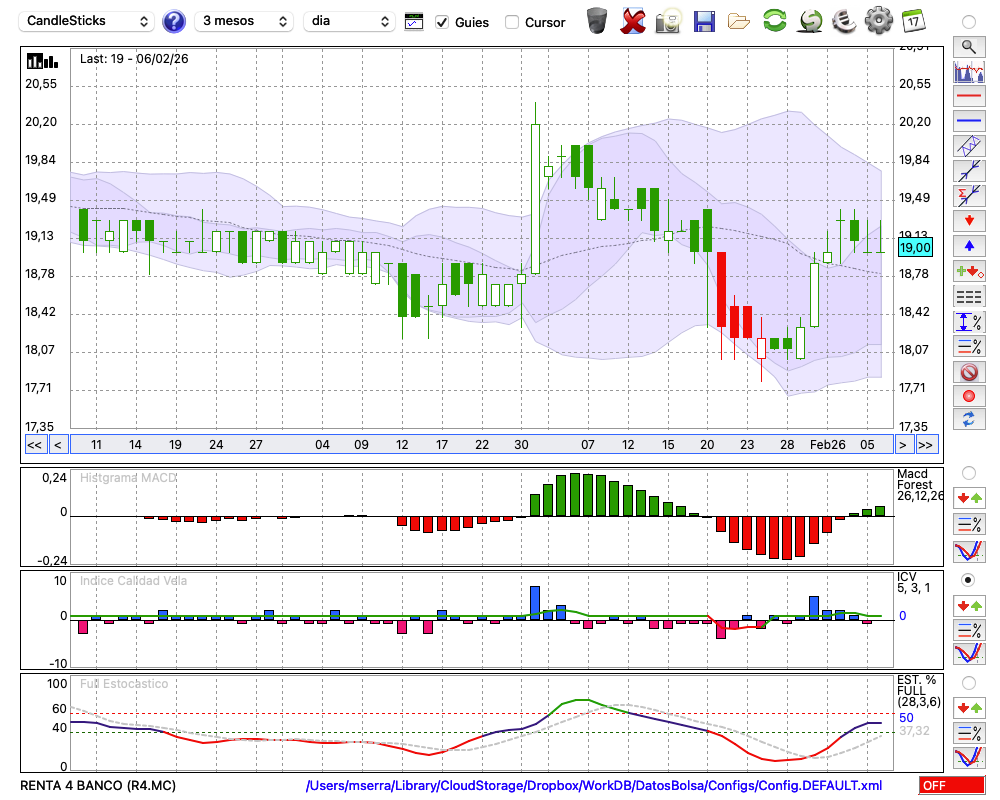This screenshot has height=800, width=1000.
Task: Select the red horizontal line tool
Action: click(x=968, y=97)
